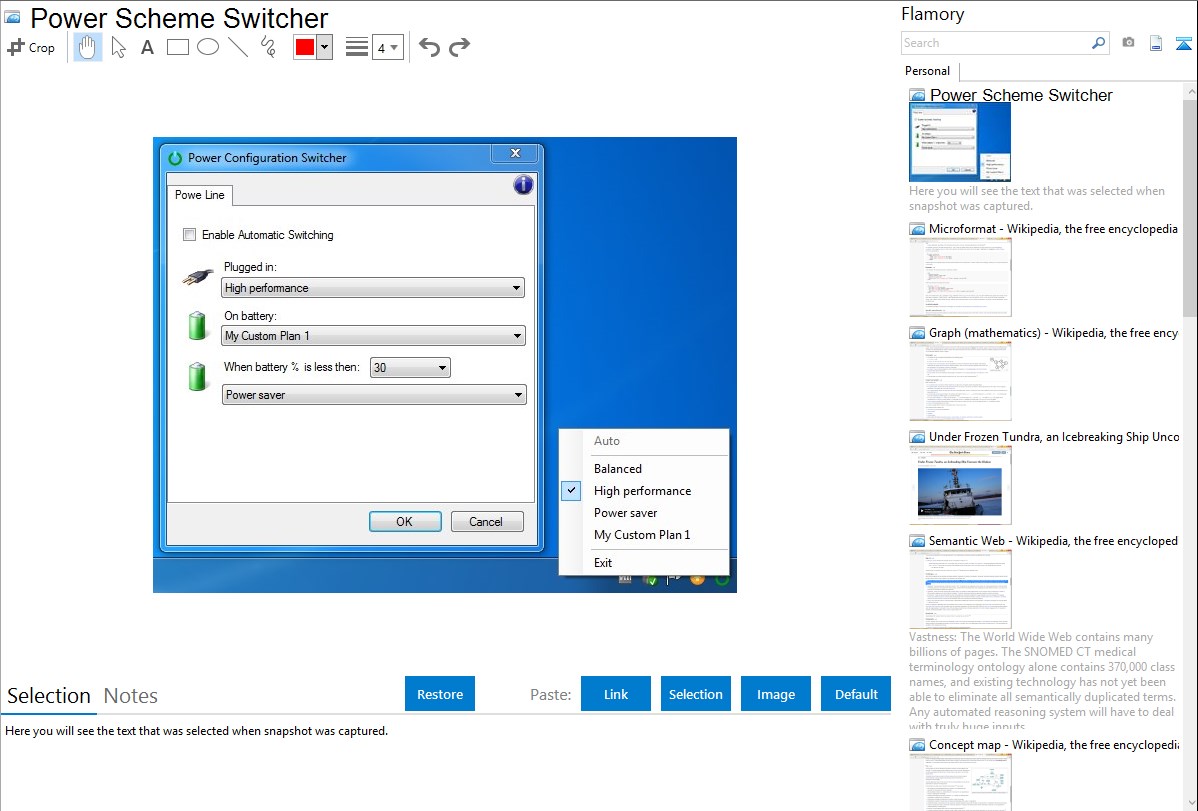Click OK in Power Configuration Switcher
This screenshot has width=1198, height=811.
click(405, 521)
